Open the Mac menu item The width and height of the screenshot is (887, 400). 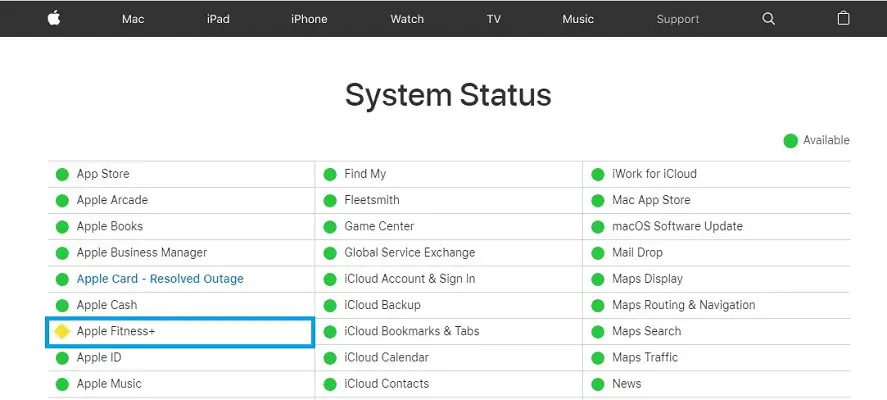click(133, 19)
